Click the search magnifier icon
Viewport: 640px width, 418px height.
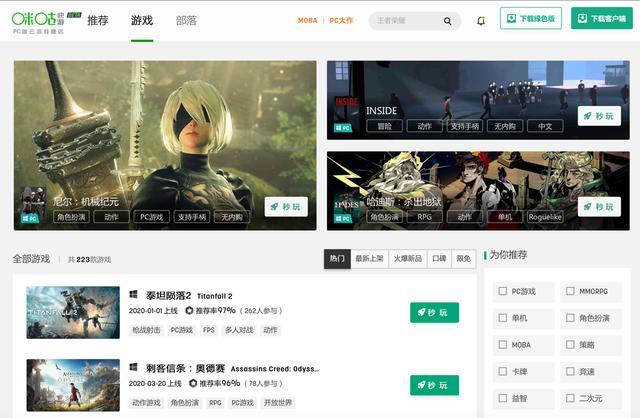pyautogui.click(x=447, y=21)
